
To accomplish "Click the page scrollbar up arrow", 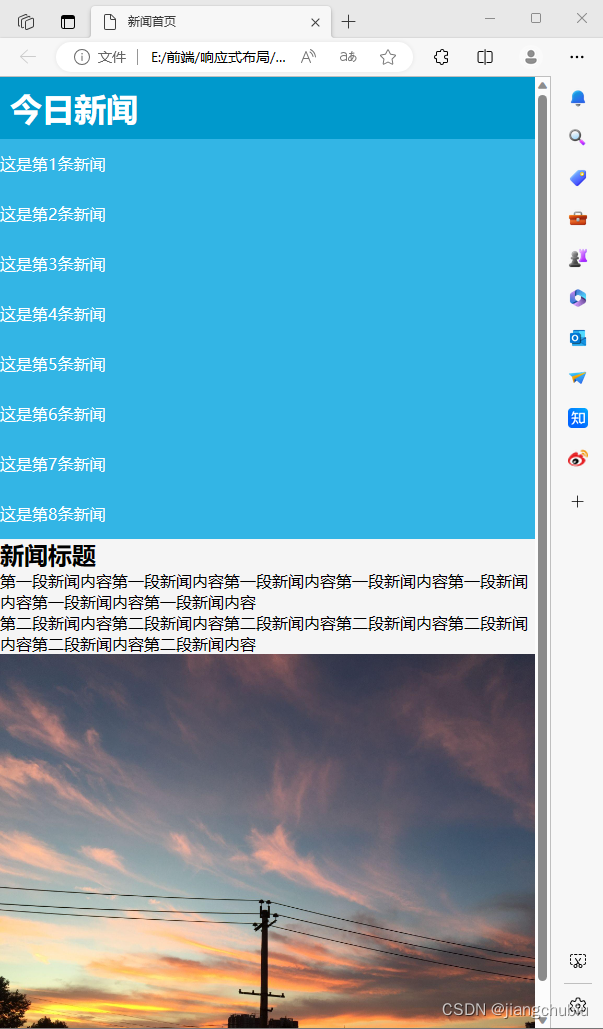I will coord(542,85).
